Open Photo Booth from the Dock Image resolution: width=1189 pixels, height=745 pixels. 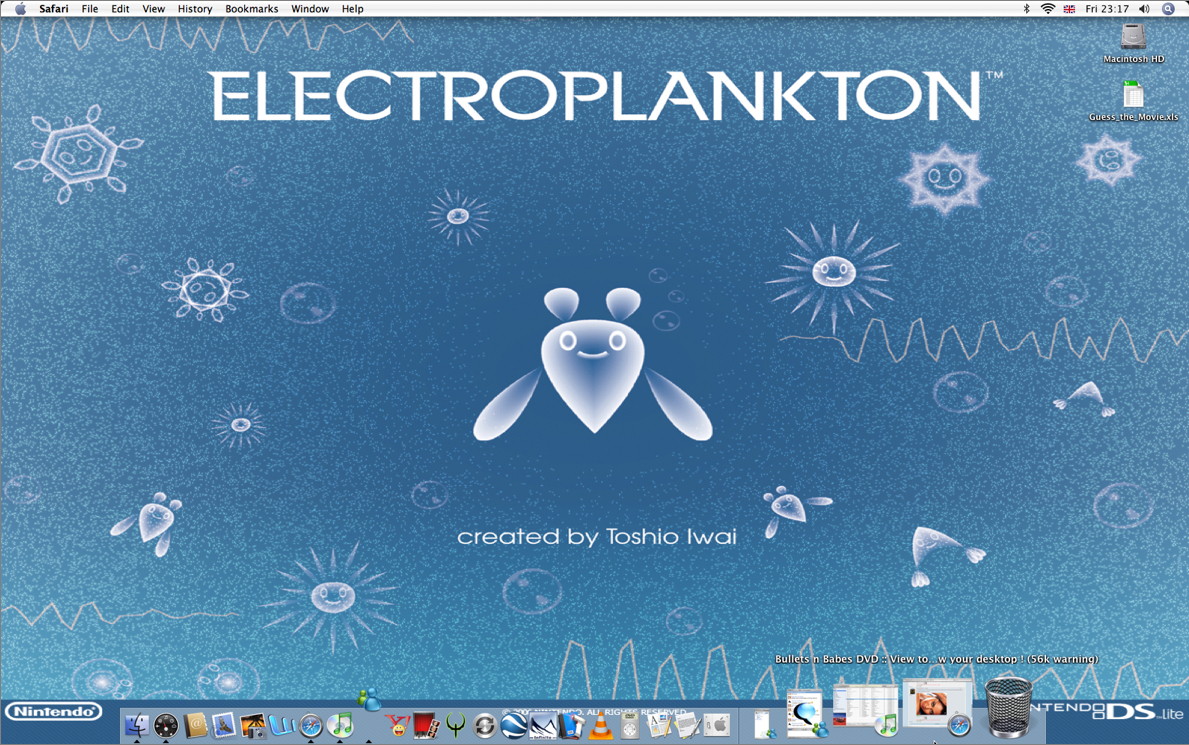(x=426, y=726)
